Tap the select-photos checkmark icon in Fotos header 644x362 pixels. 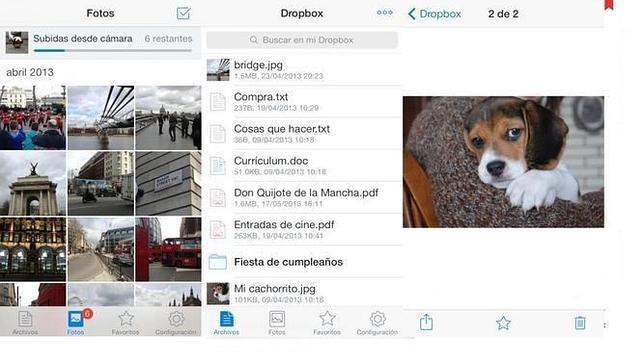pyautogui.click(x=183, y=13)
